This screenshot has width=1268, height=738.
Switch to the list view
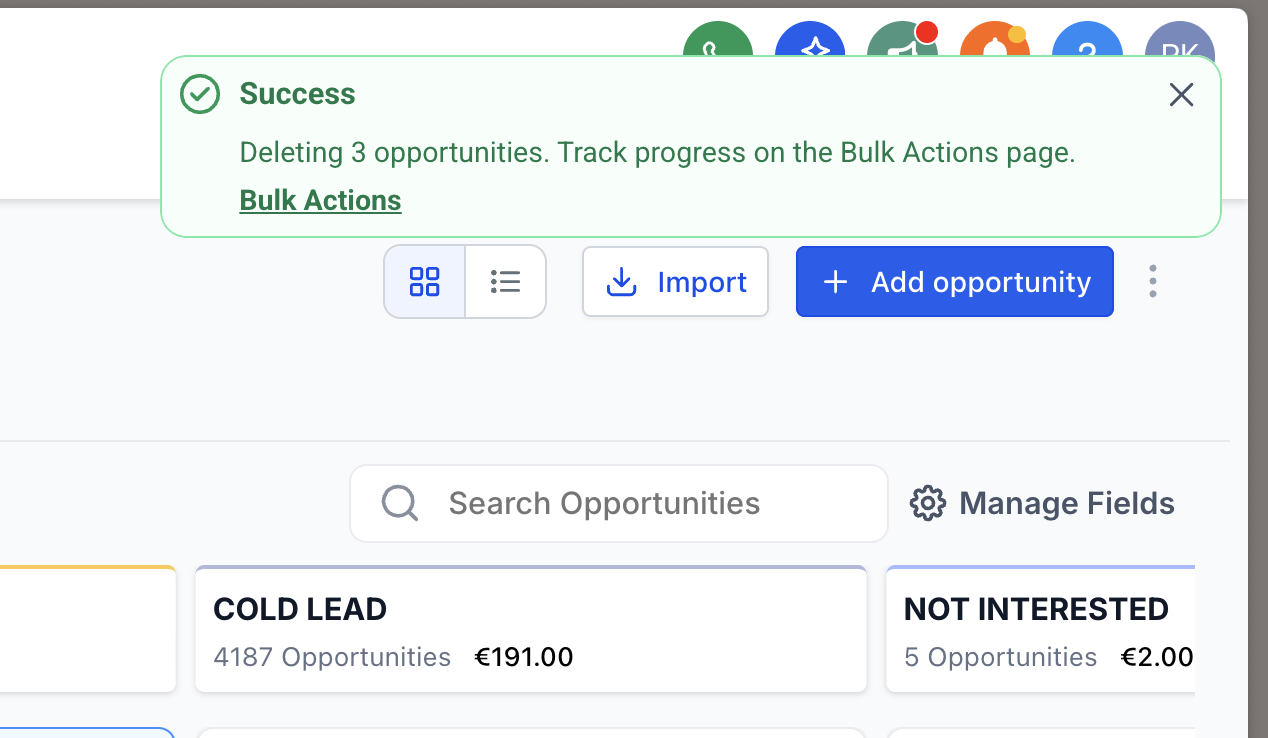tap(506, 282)
